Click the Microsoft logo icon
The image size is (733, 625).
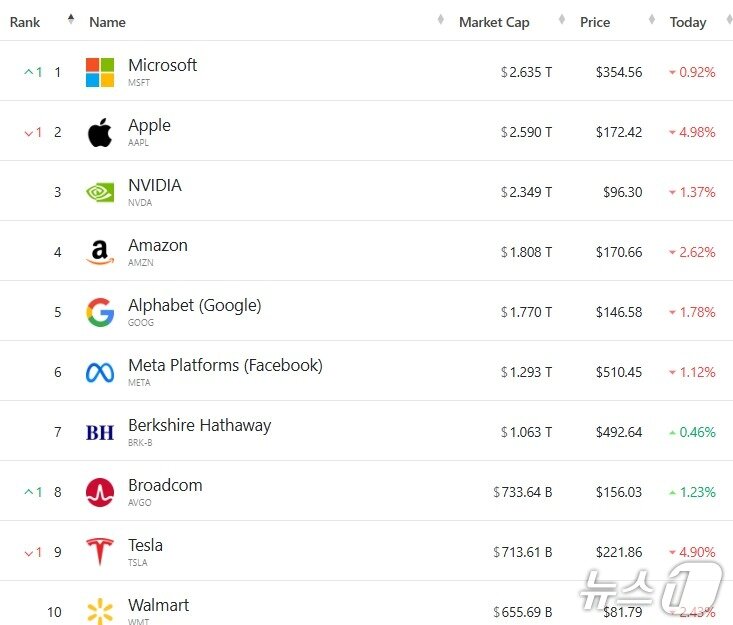pos(100,72)
